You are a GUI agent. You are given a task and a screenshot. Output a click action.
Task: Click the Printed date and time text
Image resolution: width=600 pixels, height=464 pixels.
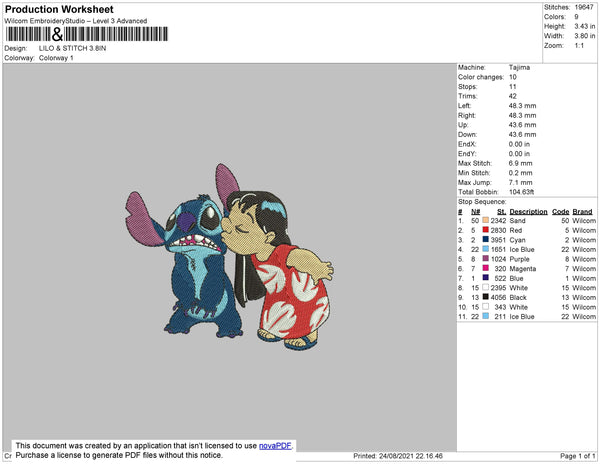(398, 455)
